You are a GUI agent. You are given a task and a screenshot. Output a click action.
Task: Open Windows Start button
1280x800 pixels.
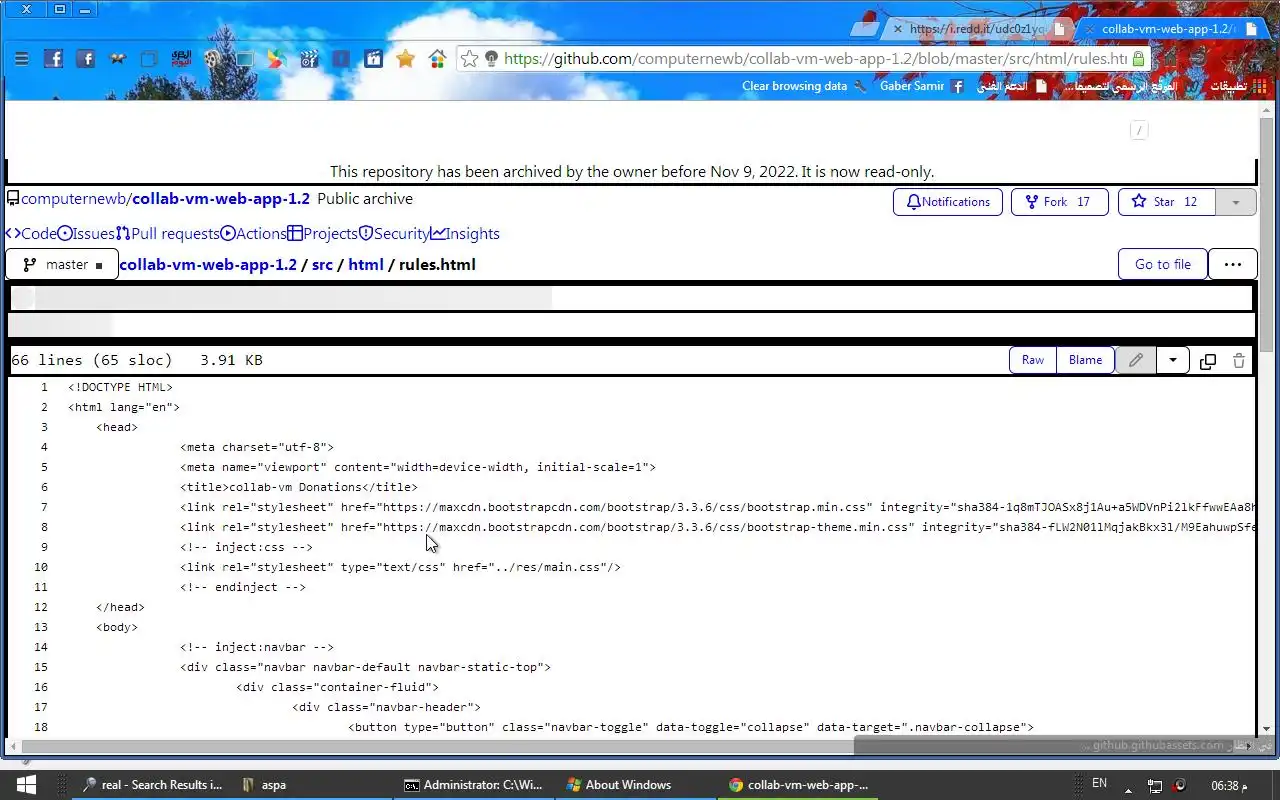point(26,785)
